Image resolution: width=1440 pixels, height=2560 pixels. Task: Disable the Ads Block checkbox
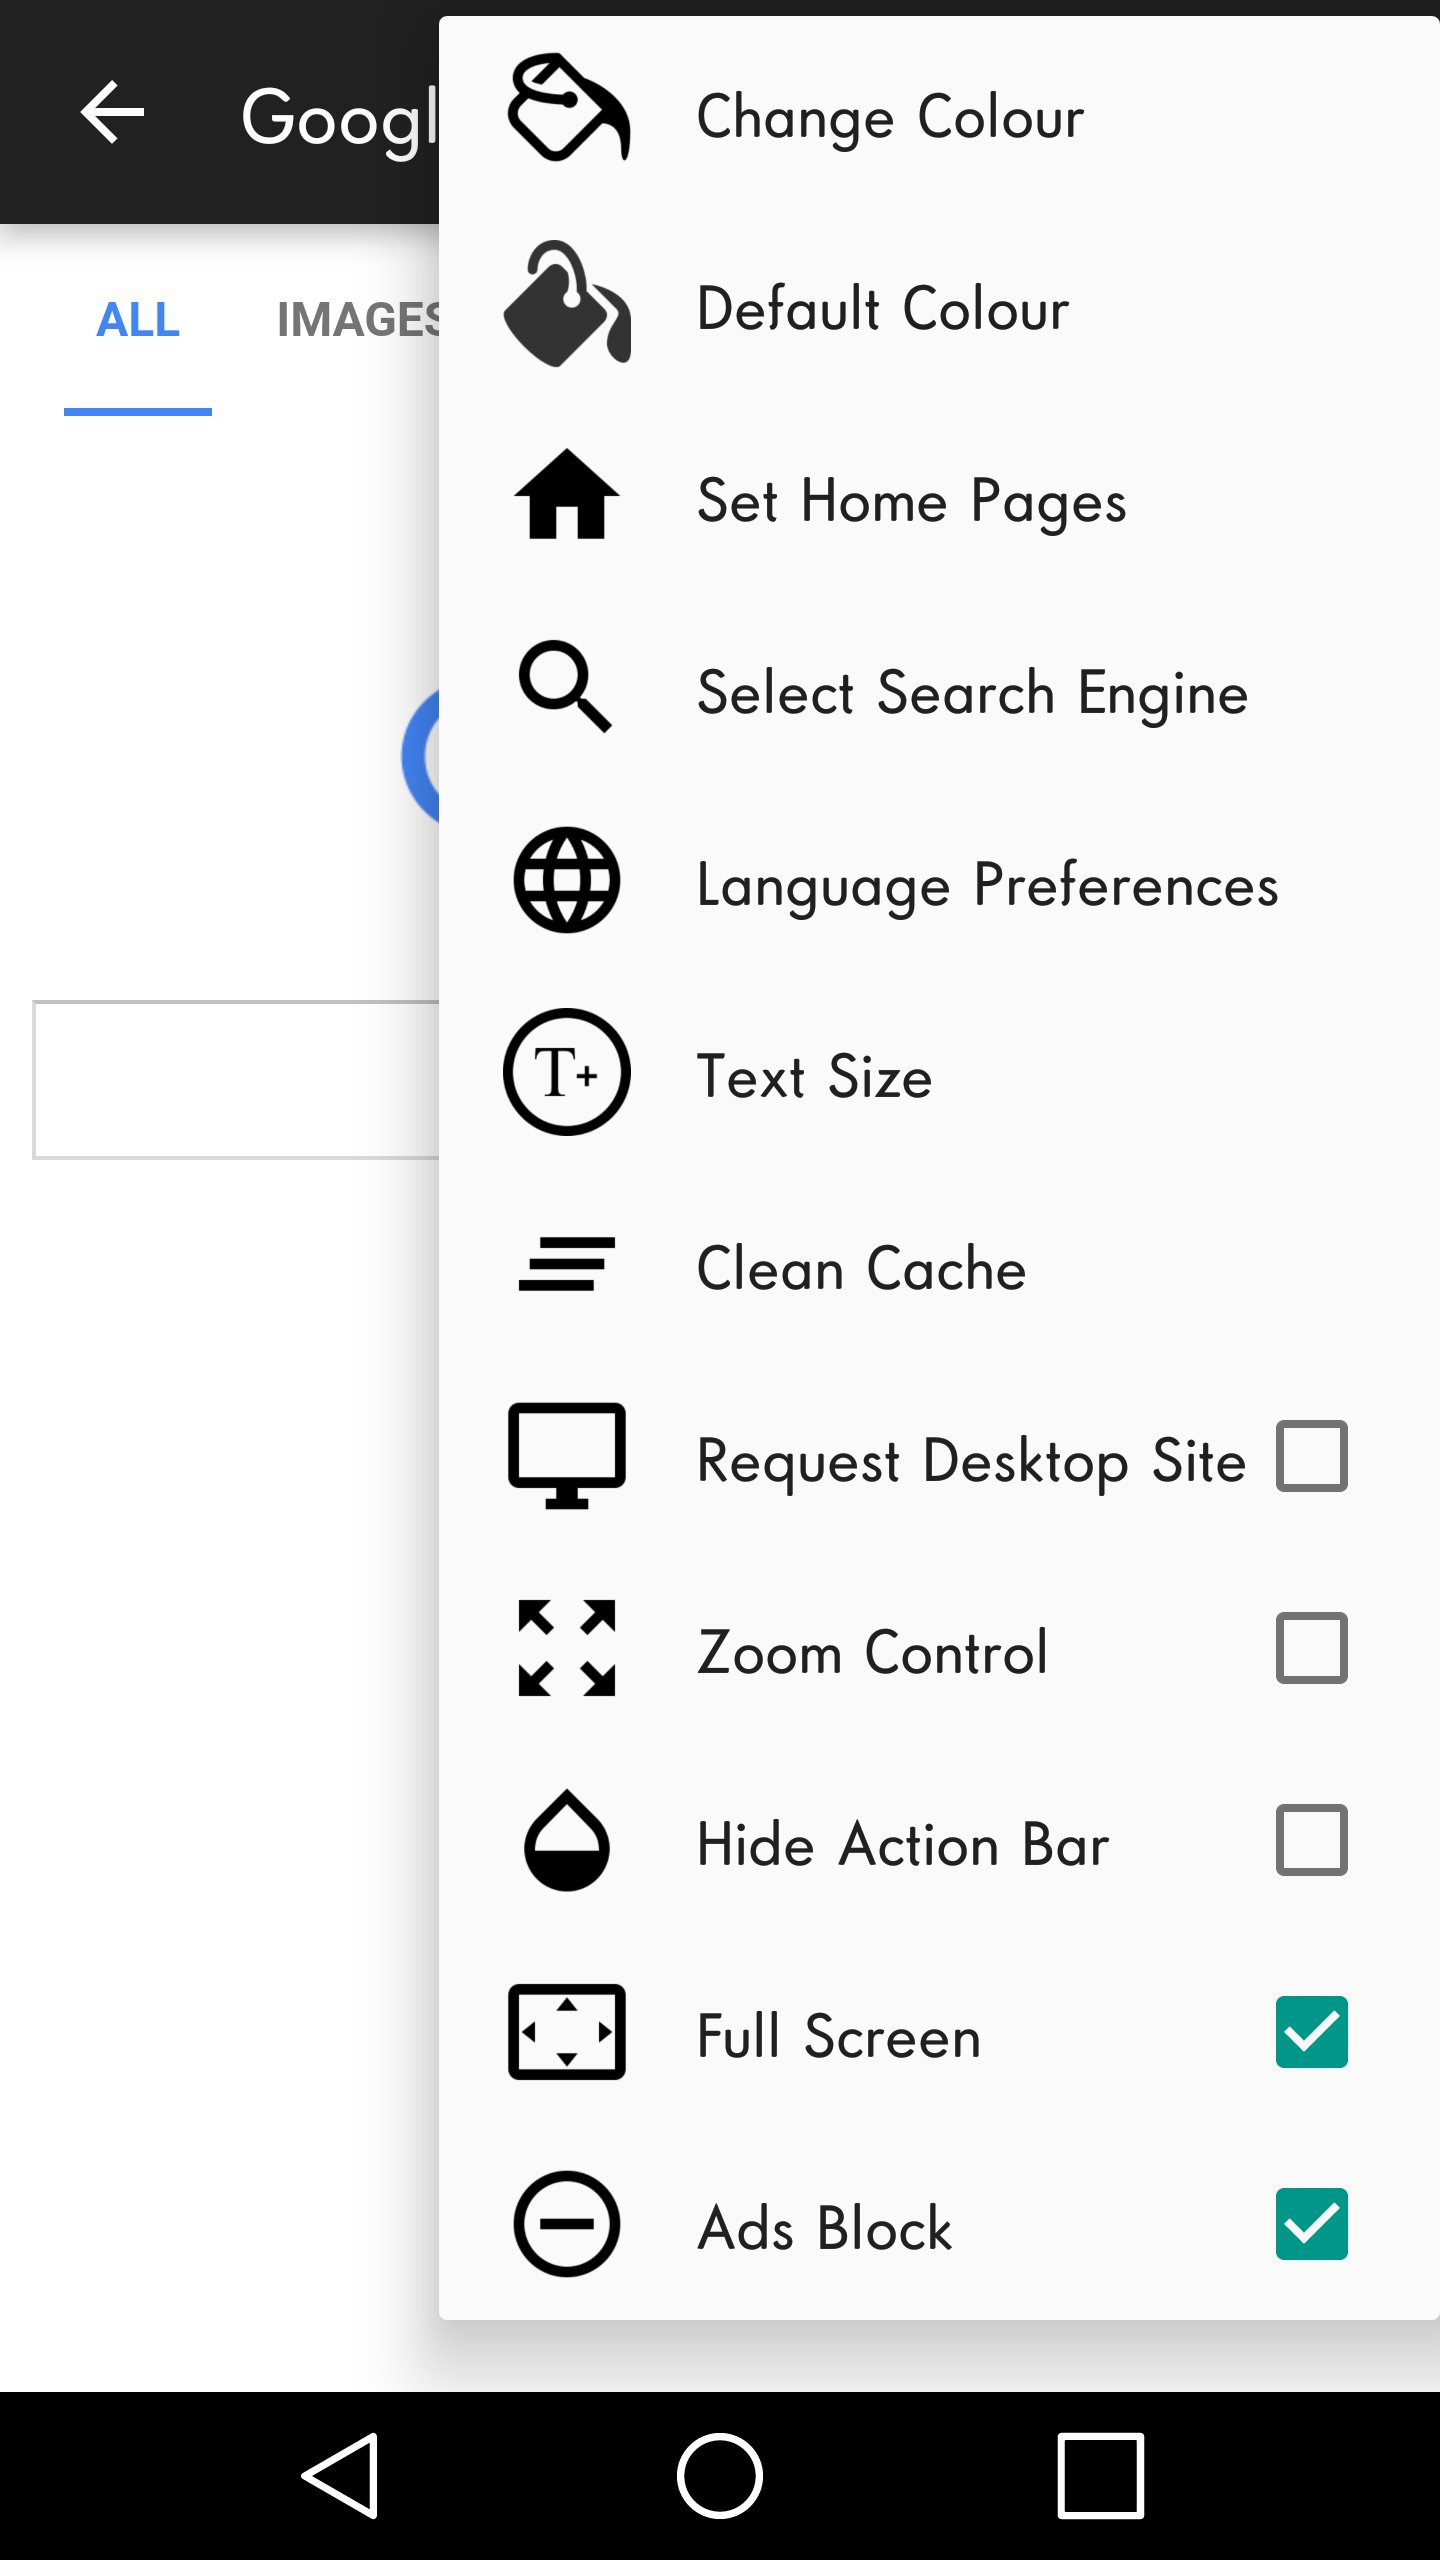pos(1312,2224)
